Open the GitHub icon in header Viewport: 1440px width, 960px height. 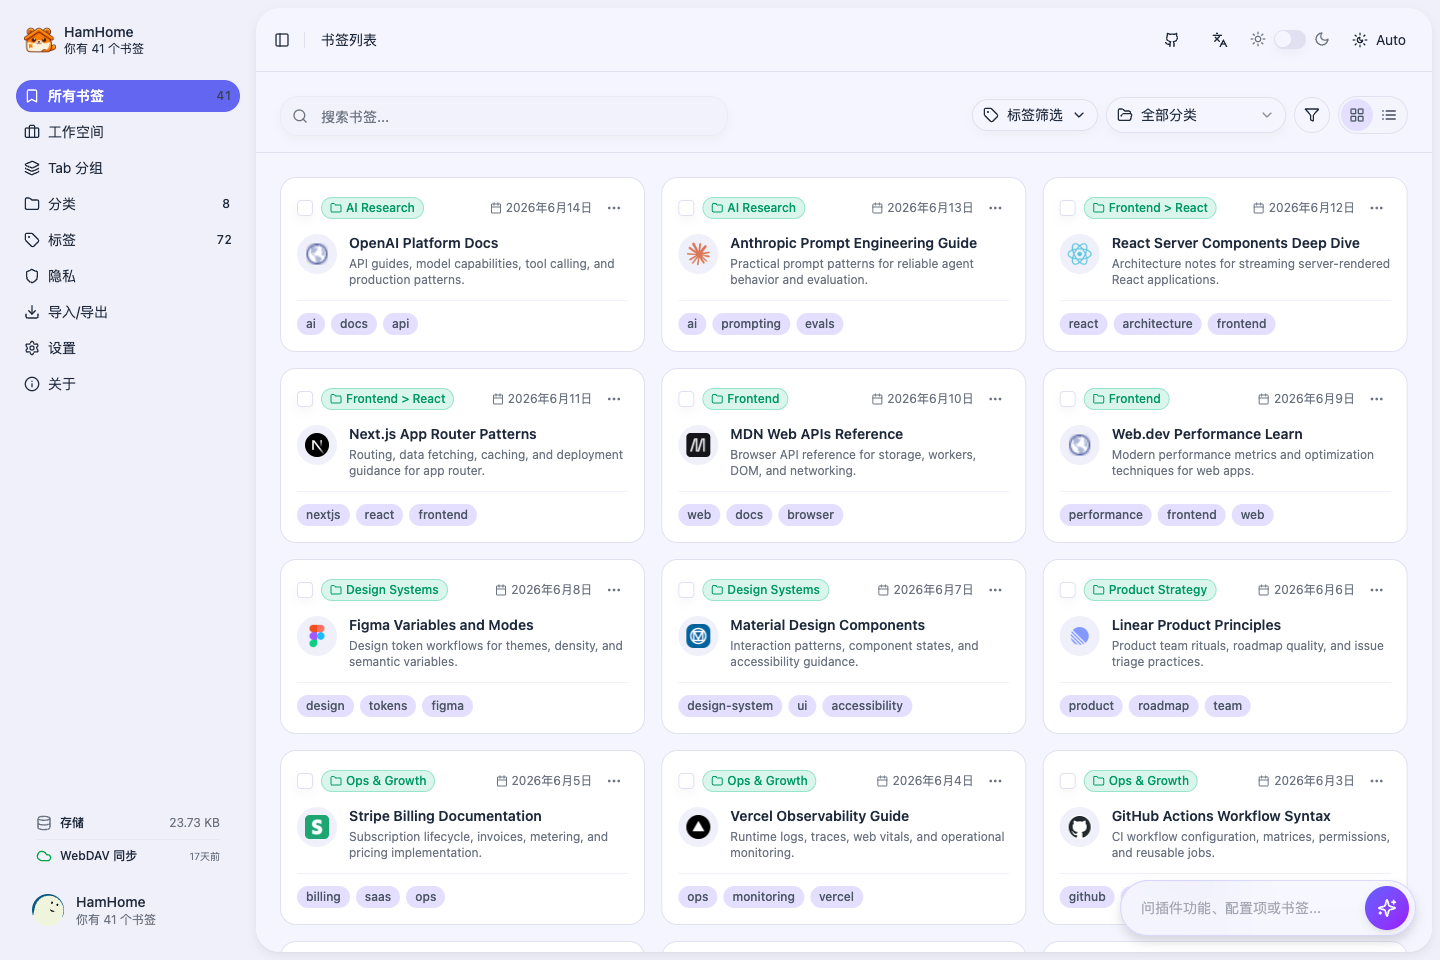[1172, 40]
